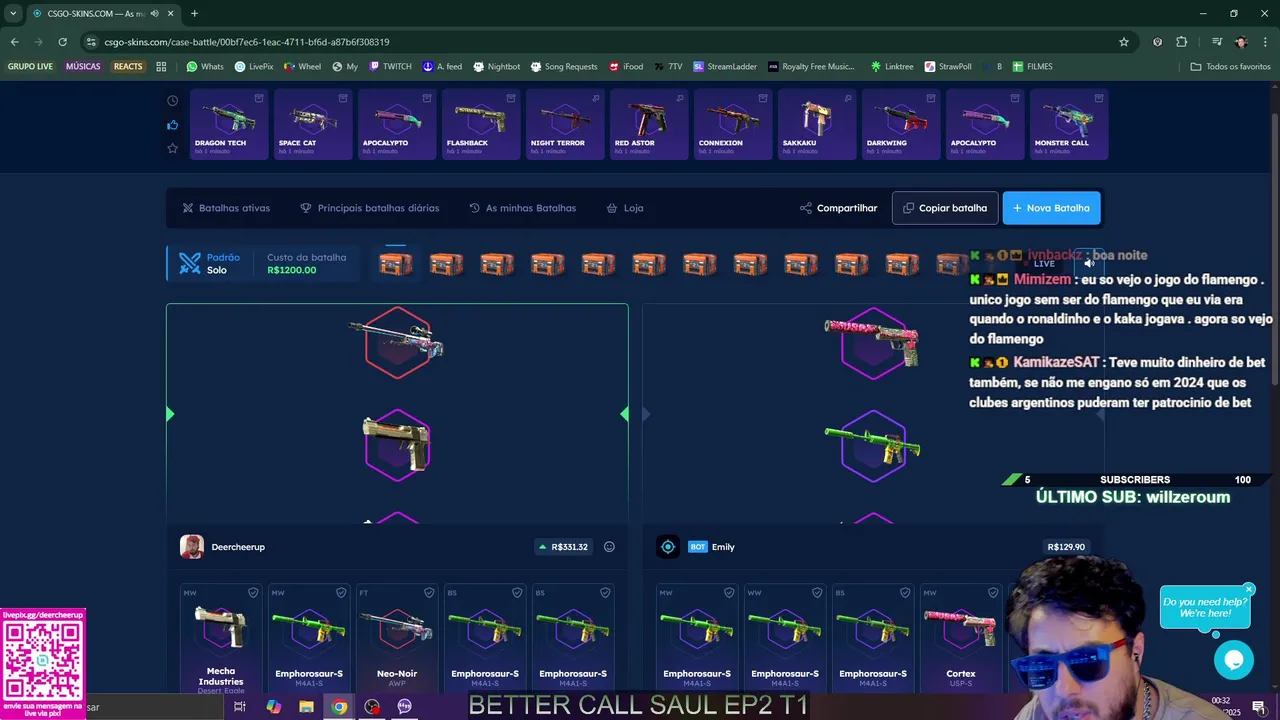
Task: Click the site information icon in address bar
Action: pyautogui.click(x=91, y=42)
